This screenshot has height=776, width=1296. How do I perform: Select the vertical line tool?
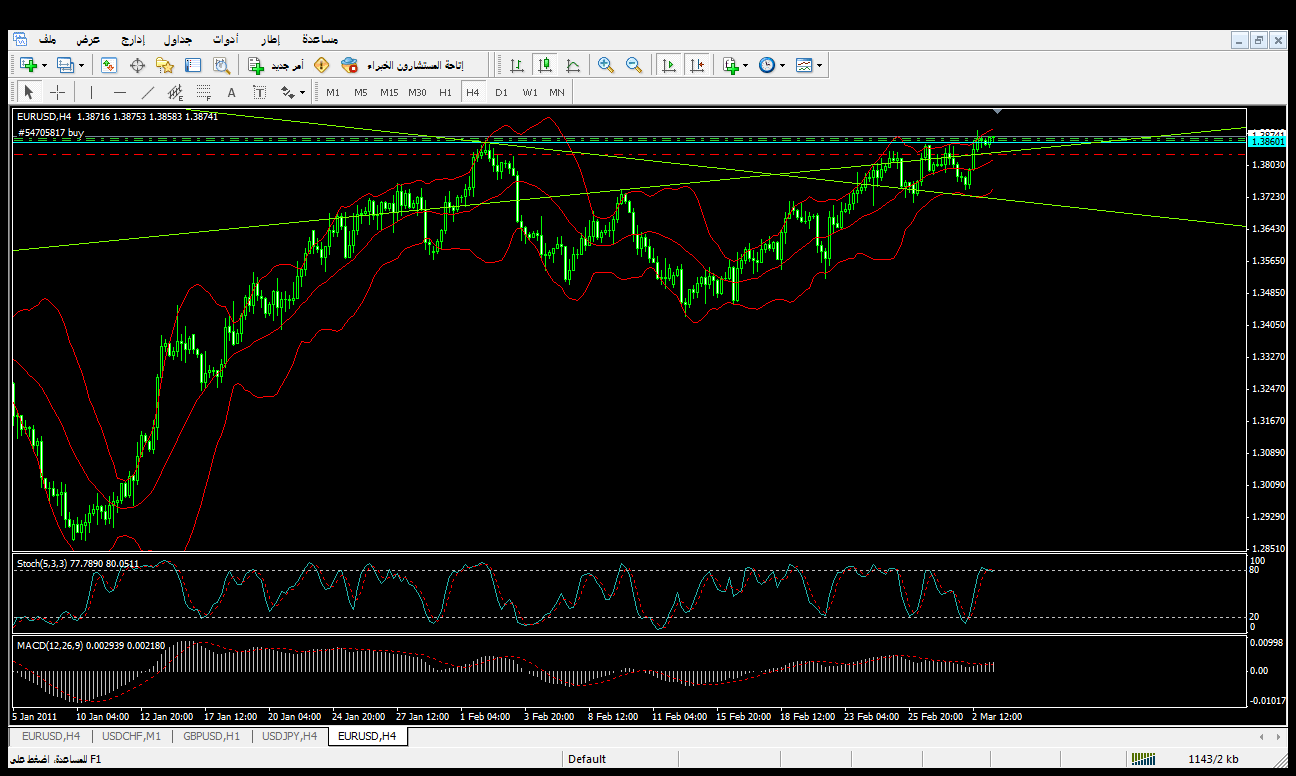pyautogui.click(x=91, y=92)
